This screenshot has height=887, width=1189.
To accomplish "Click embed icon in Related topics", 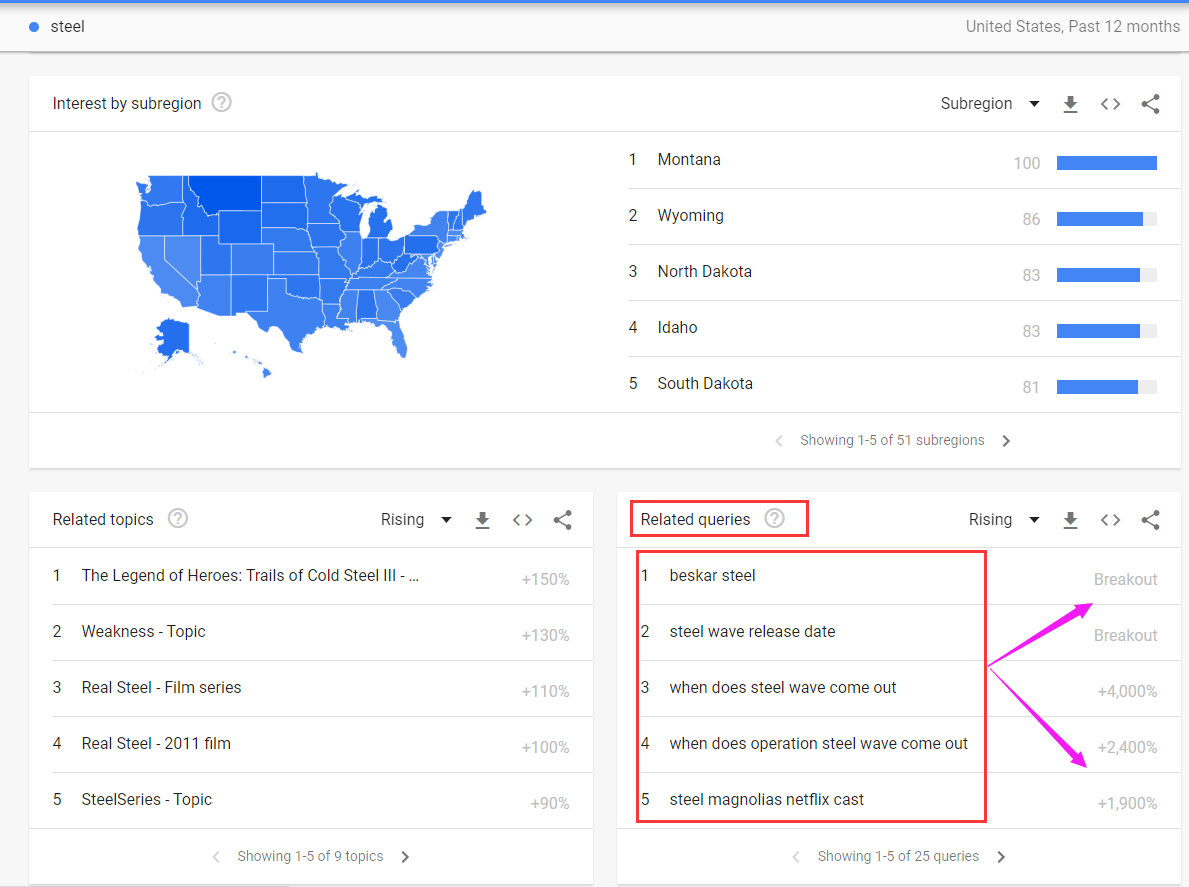I will (522, 520).
